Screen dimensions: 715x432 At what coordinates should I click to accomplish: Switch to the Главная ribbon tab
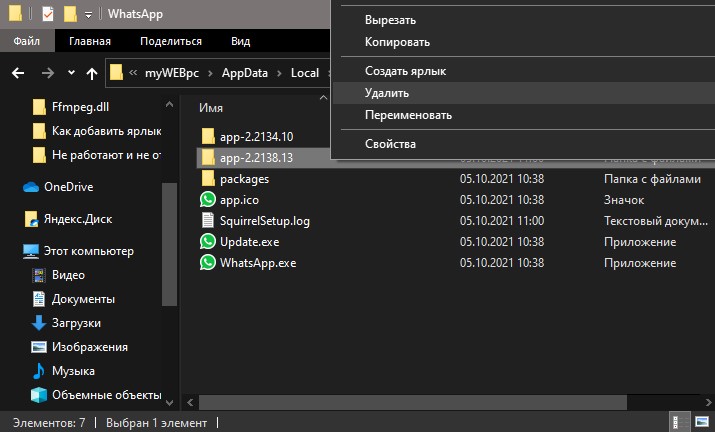coord(90,41)
